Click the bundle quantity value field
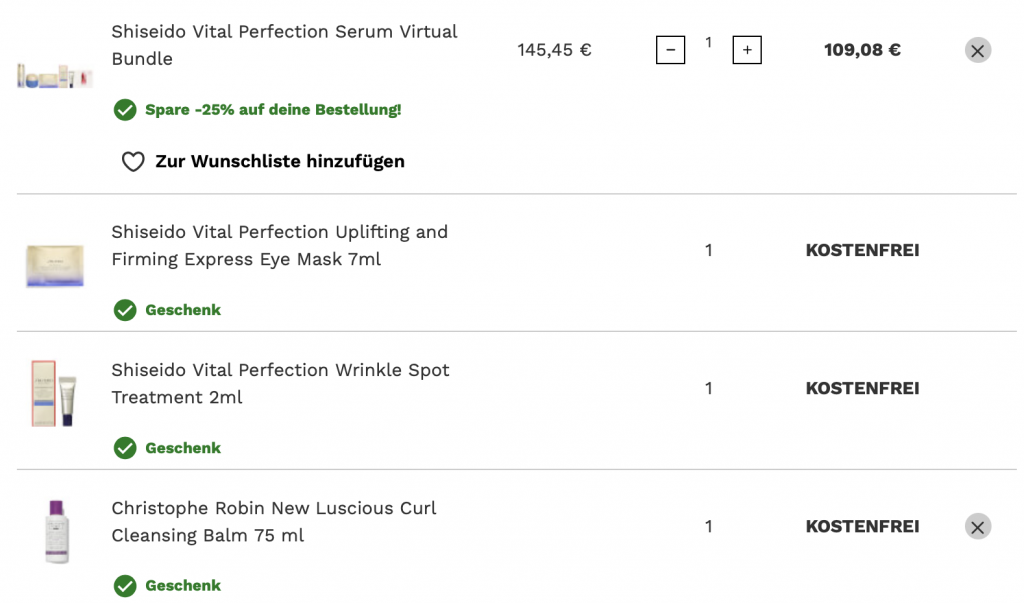Image resolution: width=1024 pixels, height=603 pixels. [x=708, y=43]
